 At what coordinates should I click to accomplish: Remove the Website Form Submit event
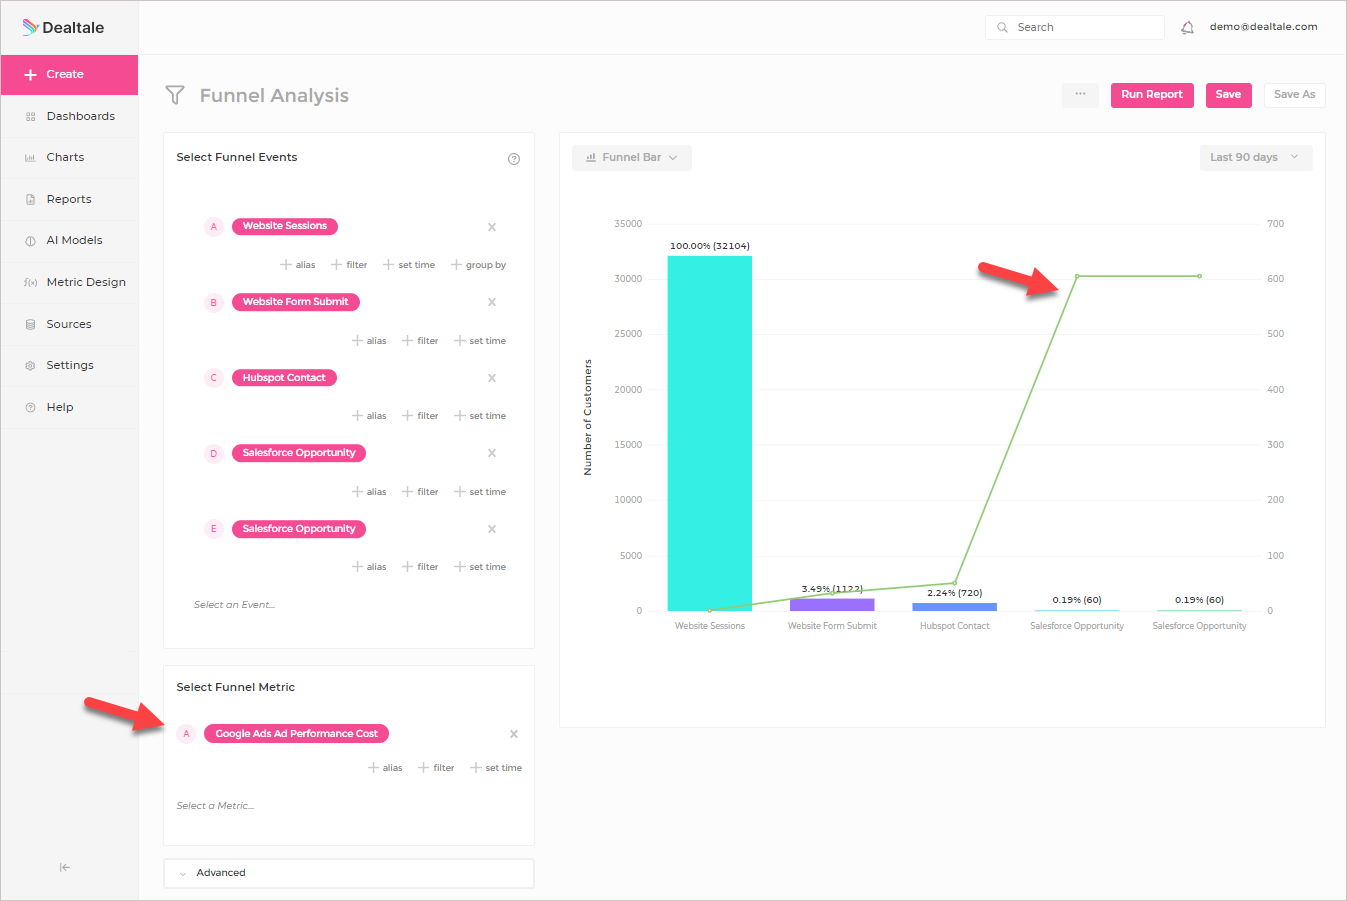pos(492,302)
